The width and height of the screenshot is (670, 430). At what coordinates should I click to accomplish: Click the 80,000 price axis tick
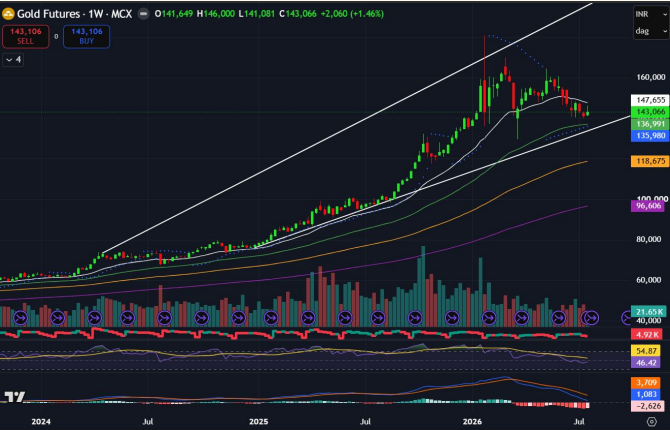[x=649, y=239]
